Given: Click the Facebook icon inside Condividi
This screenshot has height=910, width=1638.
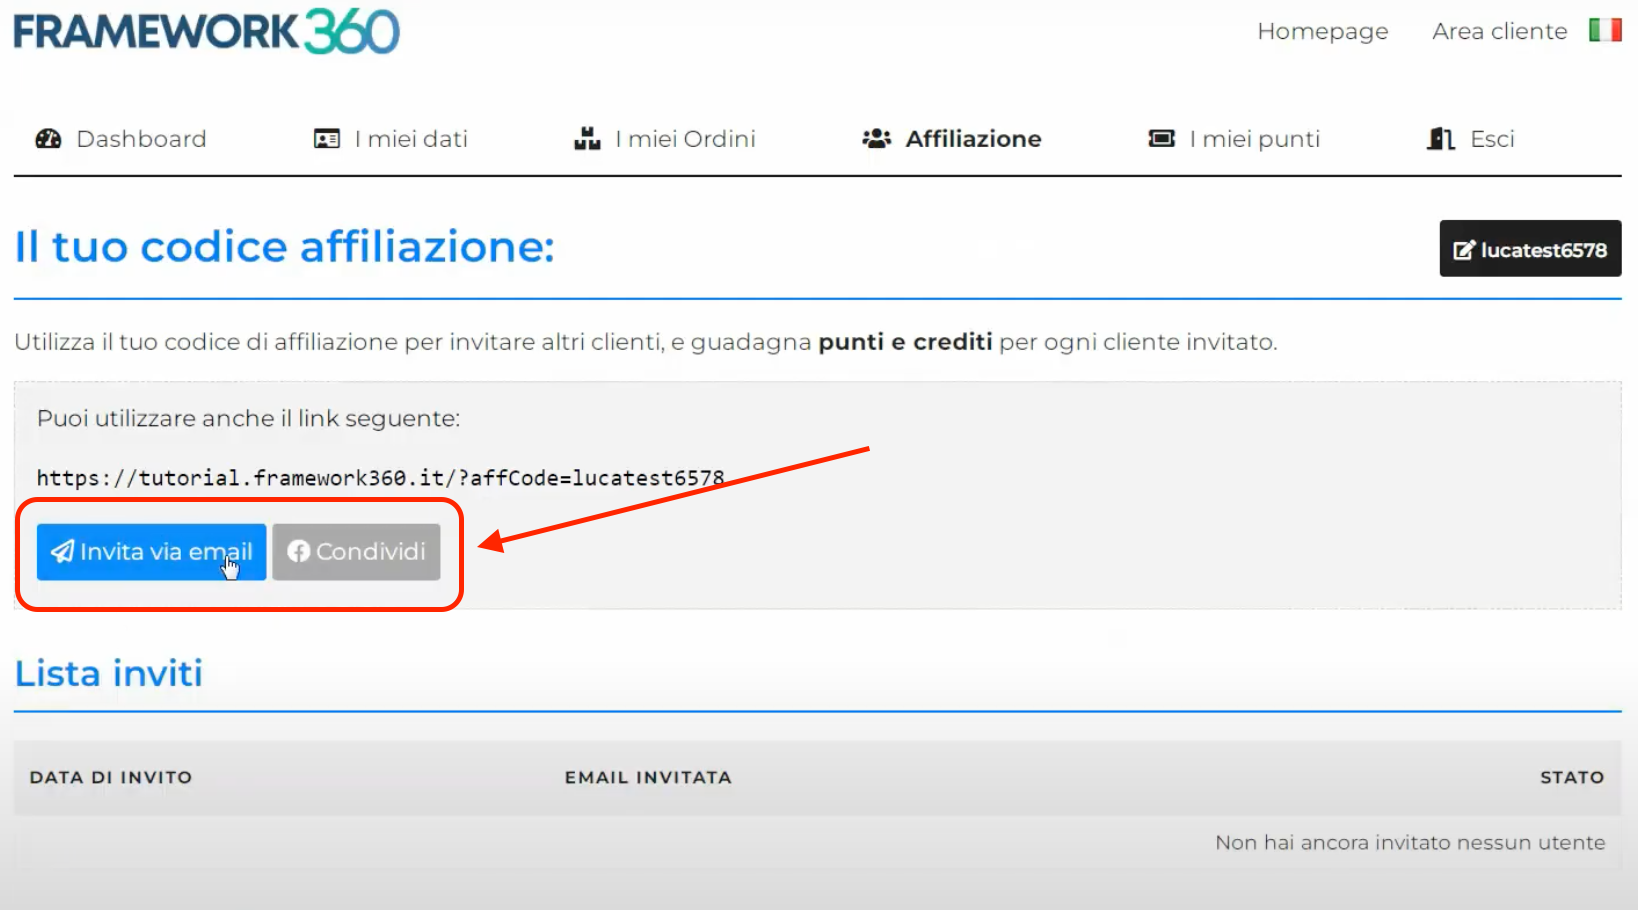Looking at the screenshot, I should [x=299, y=551].
